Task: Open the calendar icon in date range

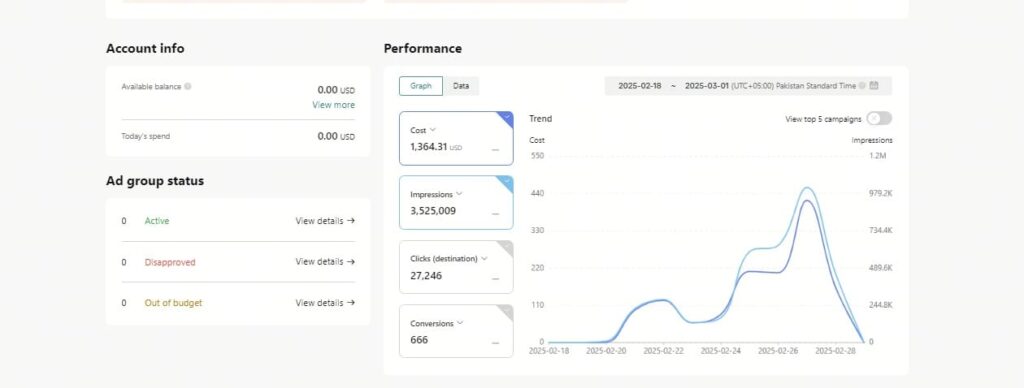Action: (x=874, y=86)
